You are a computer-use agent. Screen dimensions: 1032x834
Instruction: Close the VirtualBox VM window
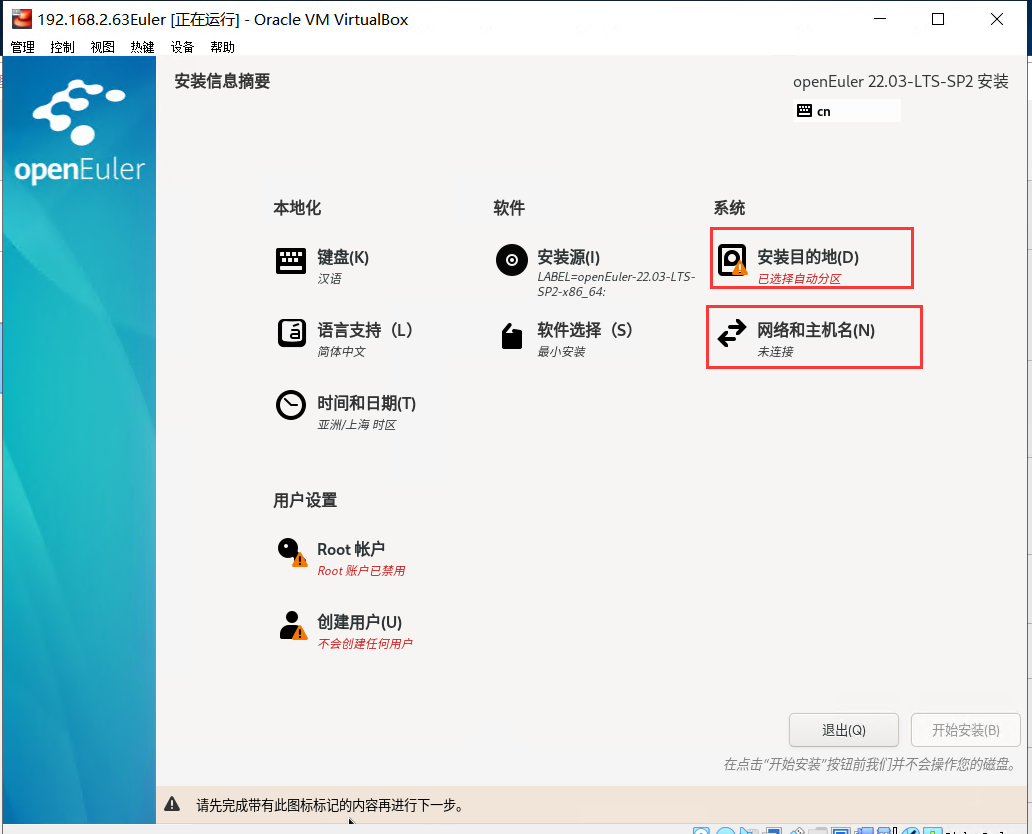point(996,19)
